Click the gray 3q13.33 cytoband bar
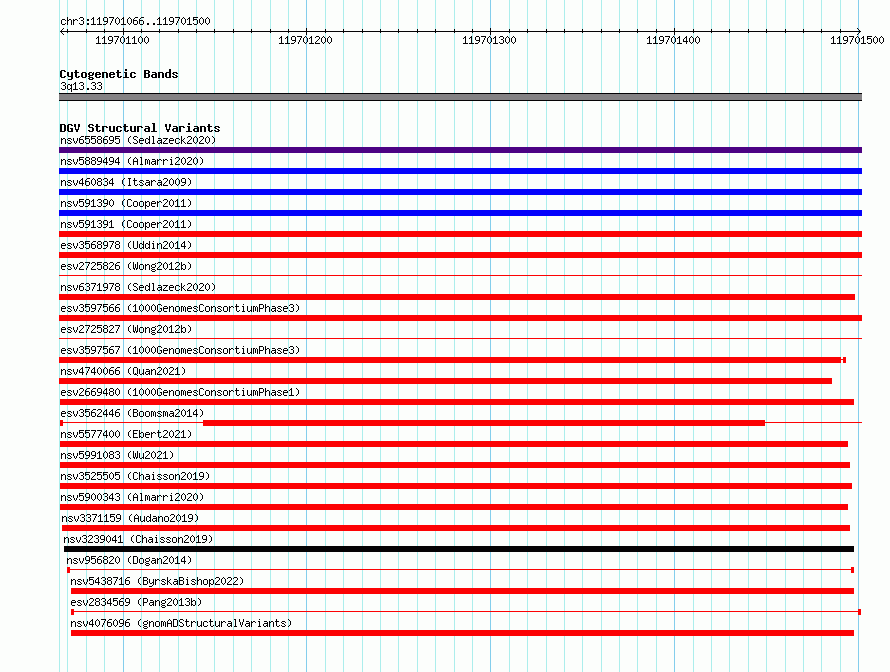 pos(460,97)
